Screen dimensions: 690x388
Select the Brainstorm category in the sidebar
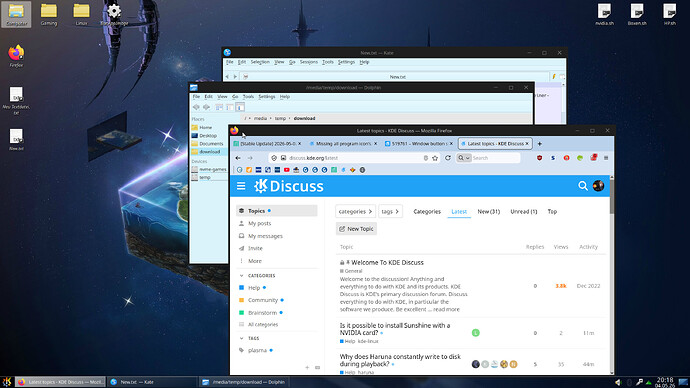(262, 313)
